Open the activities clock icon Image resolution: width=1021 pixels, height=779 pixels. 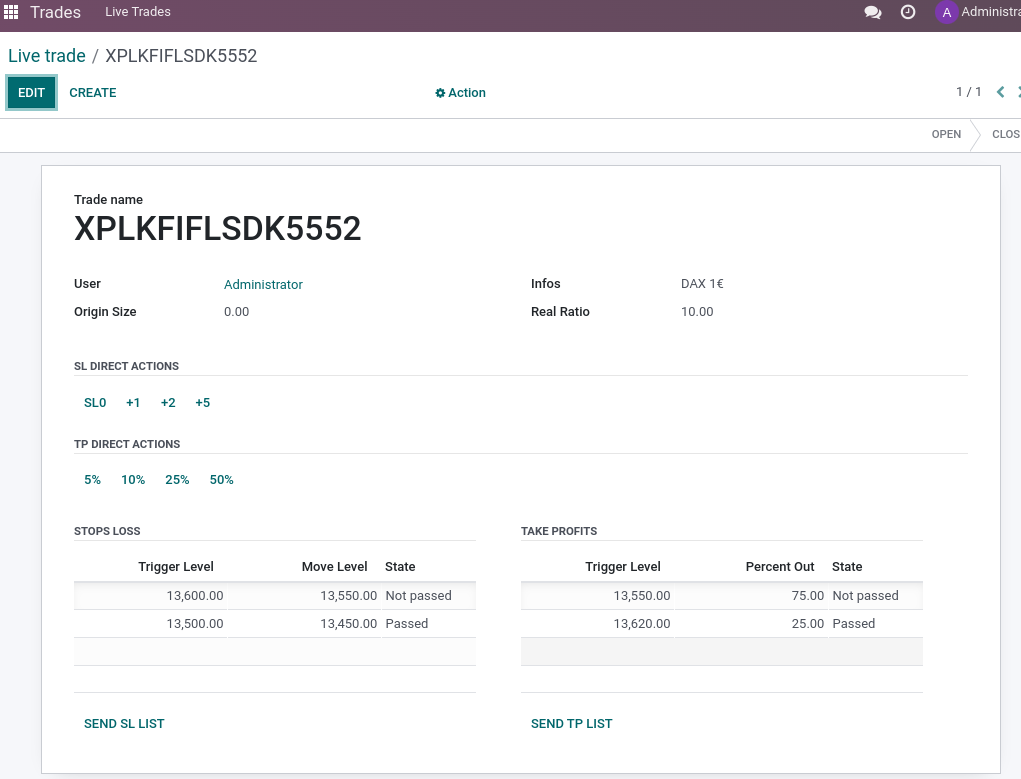click(x=908, y=12)
